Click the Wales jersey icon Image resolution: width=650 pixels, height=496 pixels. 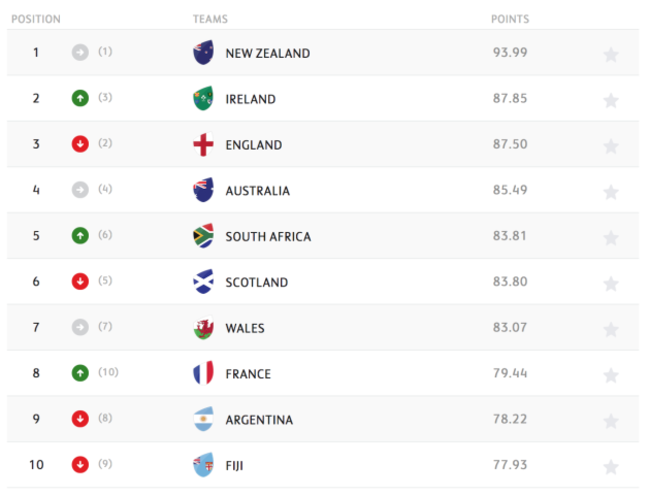[x=203, y=328]
